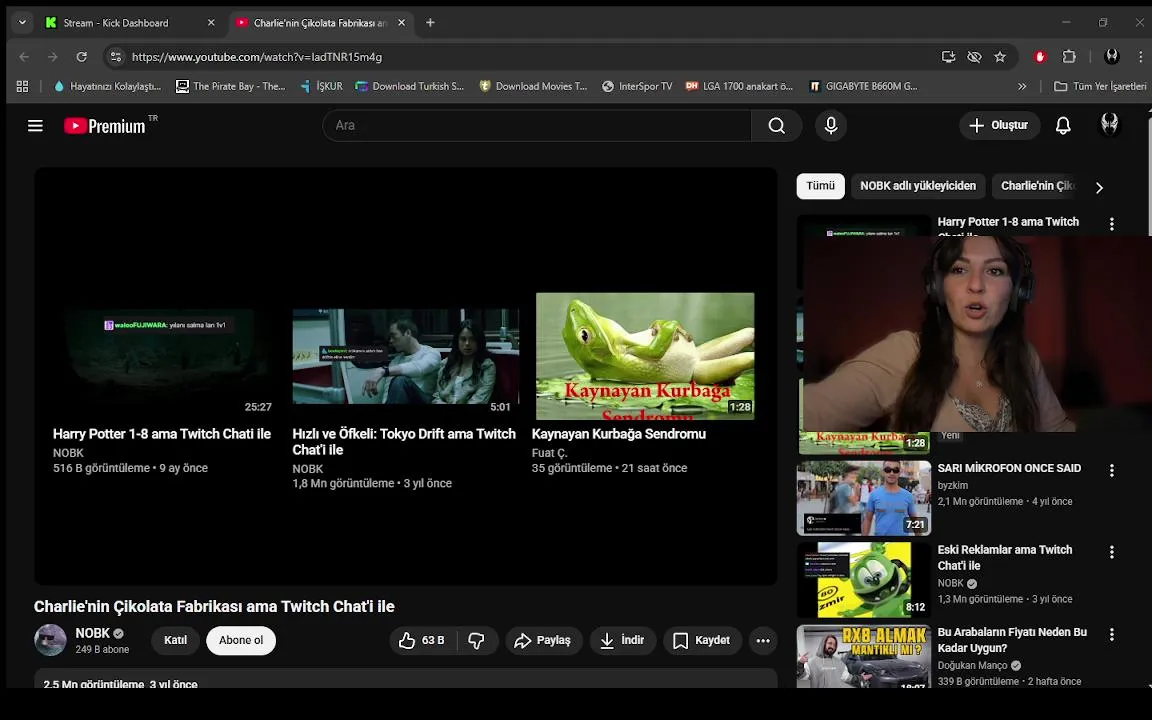Screen dimensions: 1152x720
Task: Open InterSpor TV bookmark
Action: click(637, 86)
